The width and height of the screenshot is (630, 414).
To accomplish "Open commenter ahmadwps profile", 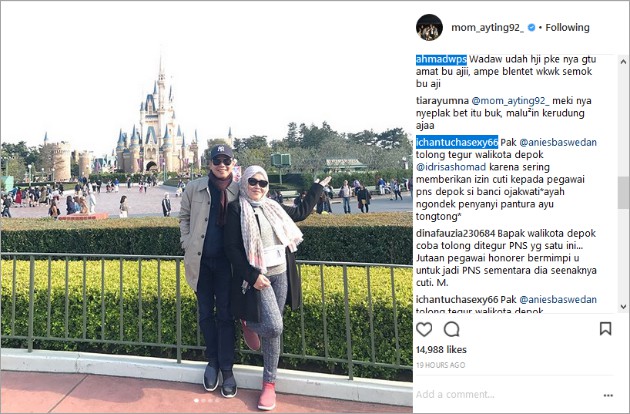I will [441, 59].
